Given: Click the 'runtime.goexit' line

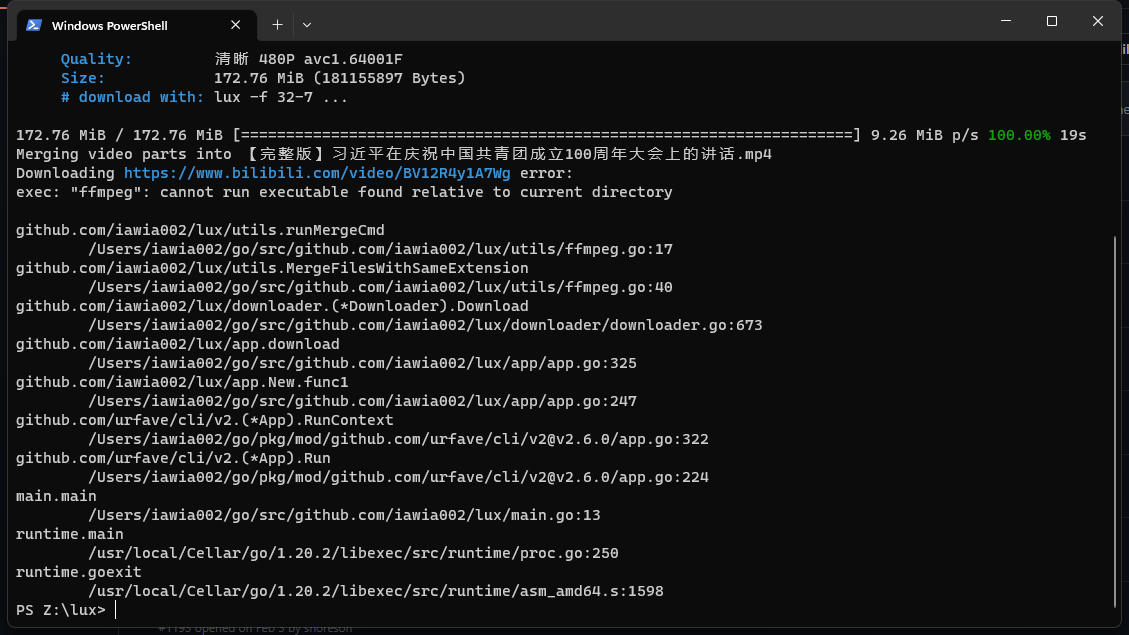Looking at the screenshot, I should pos(78,572).
